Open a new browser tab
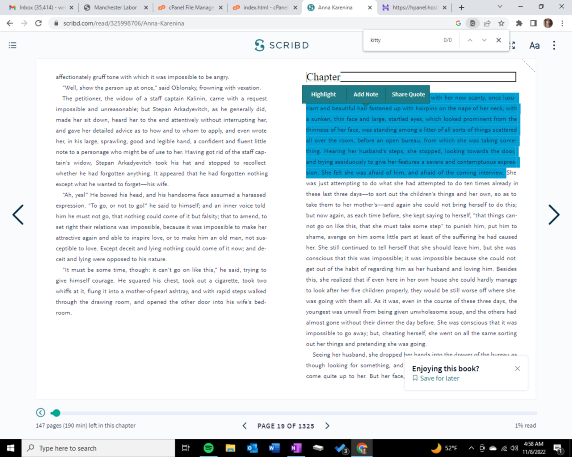 click(x=461, y=7)
